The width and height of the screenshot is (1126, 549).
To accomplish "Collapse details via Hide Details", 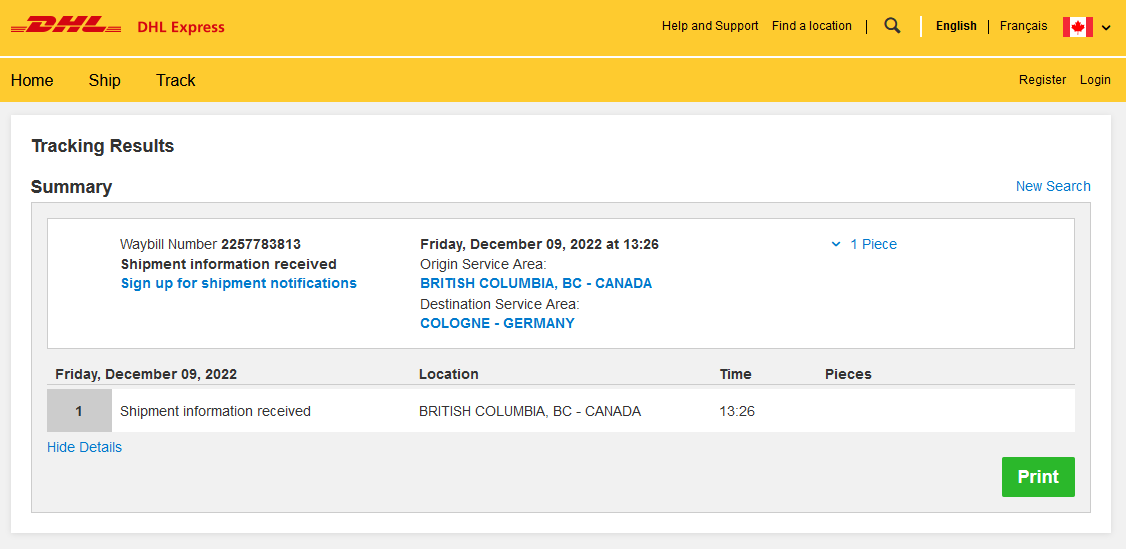I will (84, 447).
